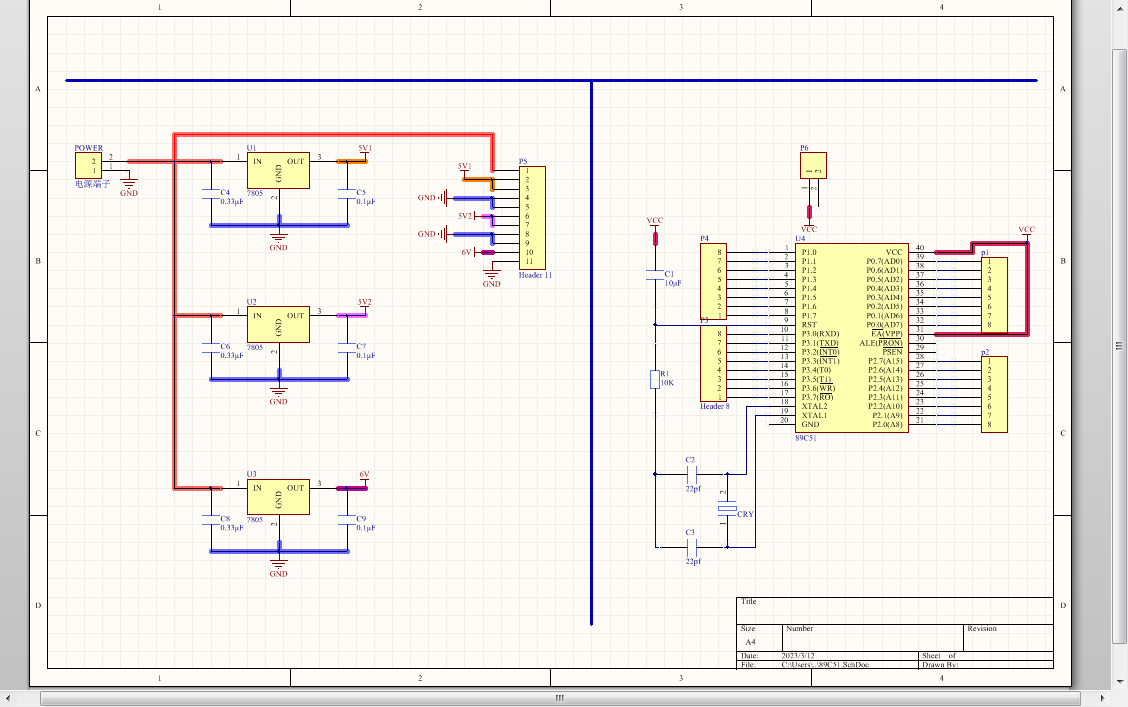
Task: Click the horizontal scrollbar thumb
Action: 560,698
